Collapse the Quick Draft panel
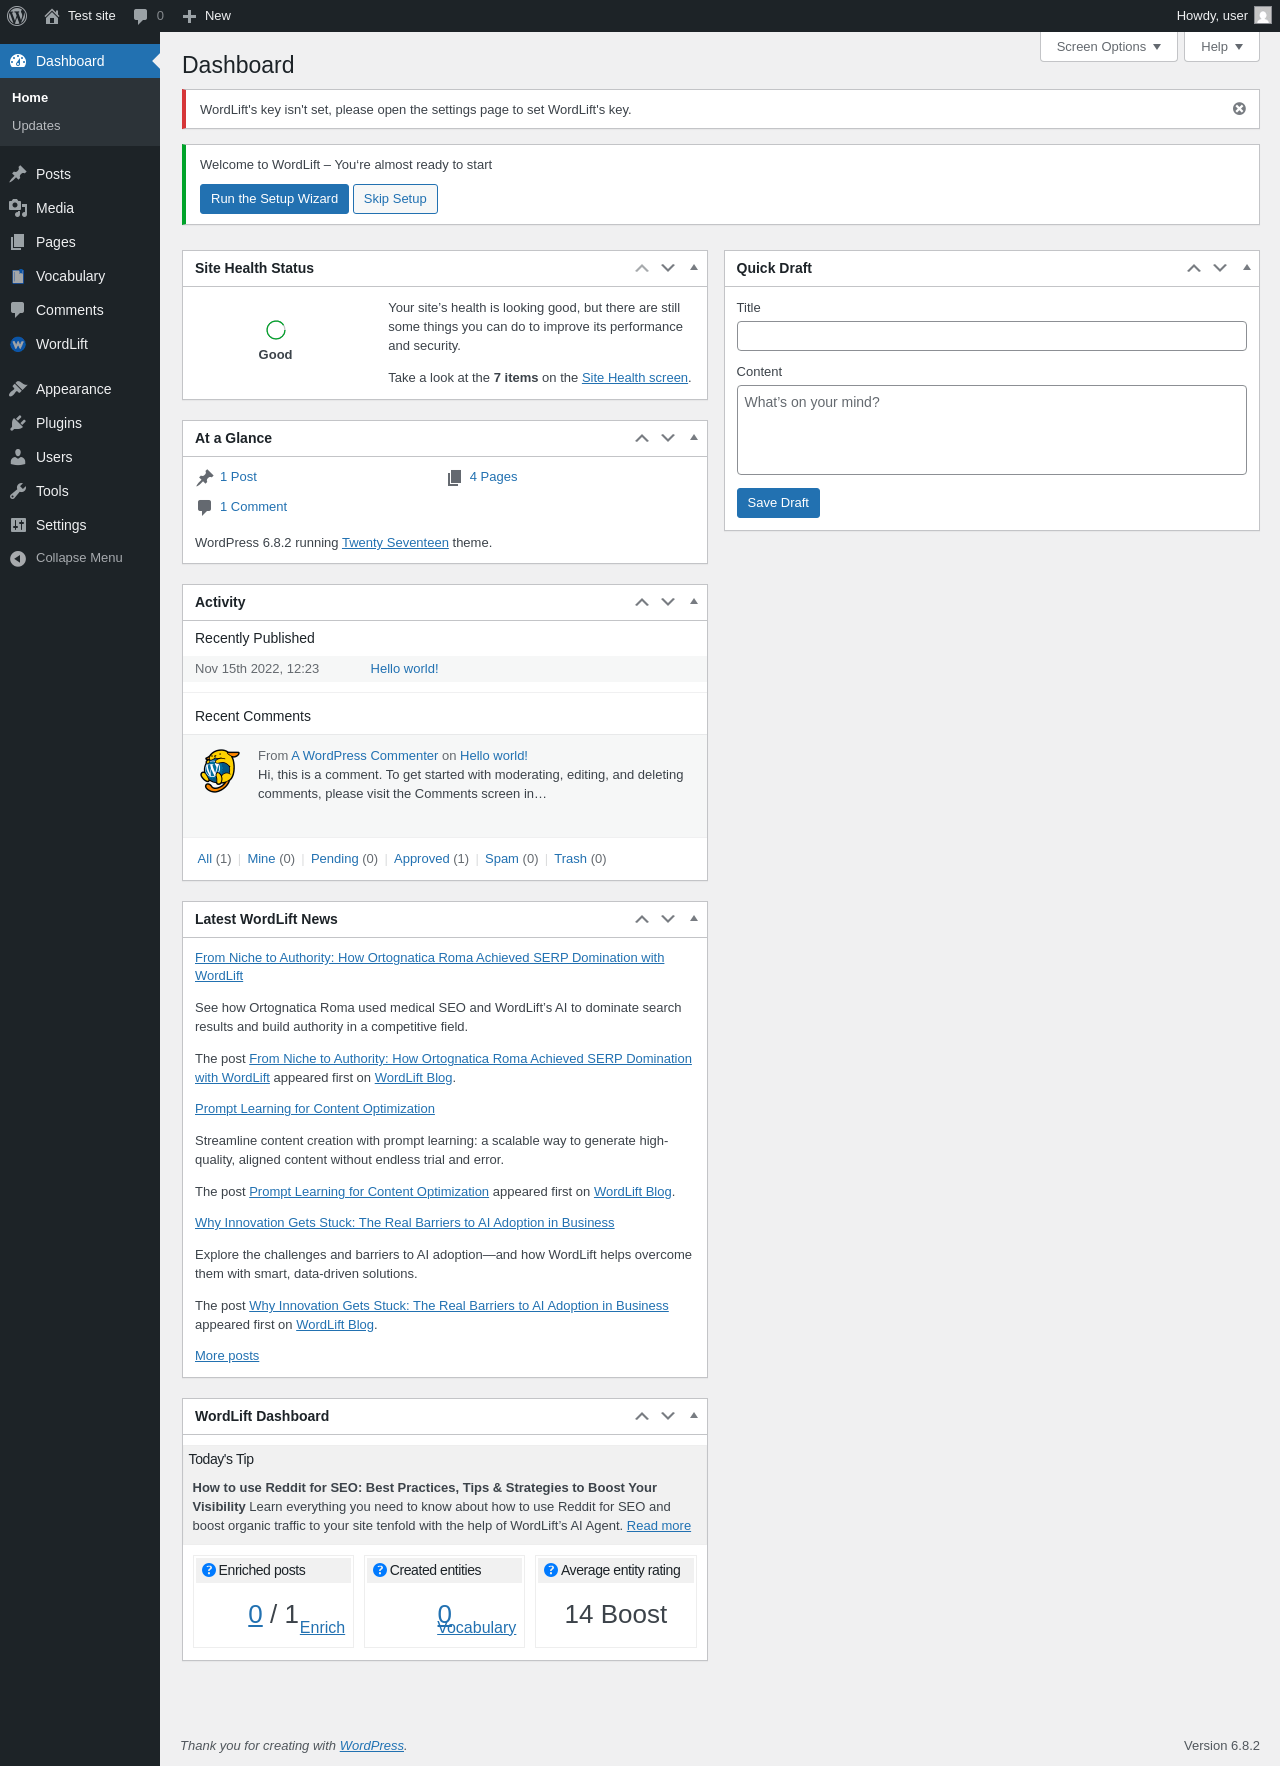The height and width of the screenshot is (1766, 1280). pos(1246,268)
